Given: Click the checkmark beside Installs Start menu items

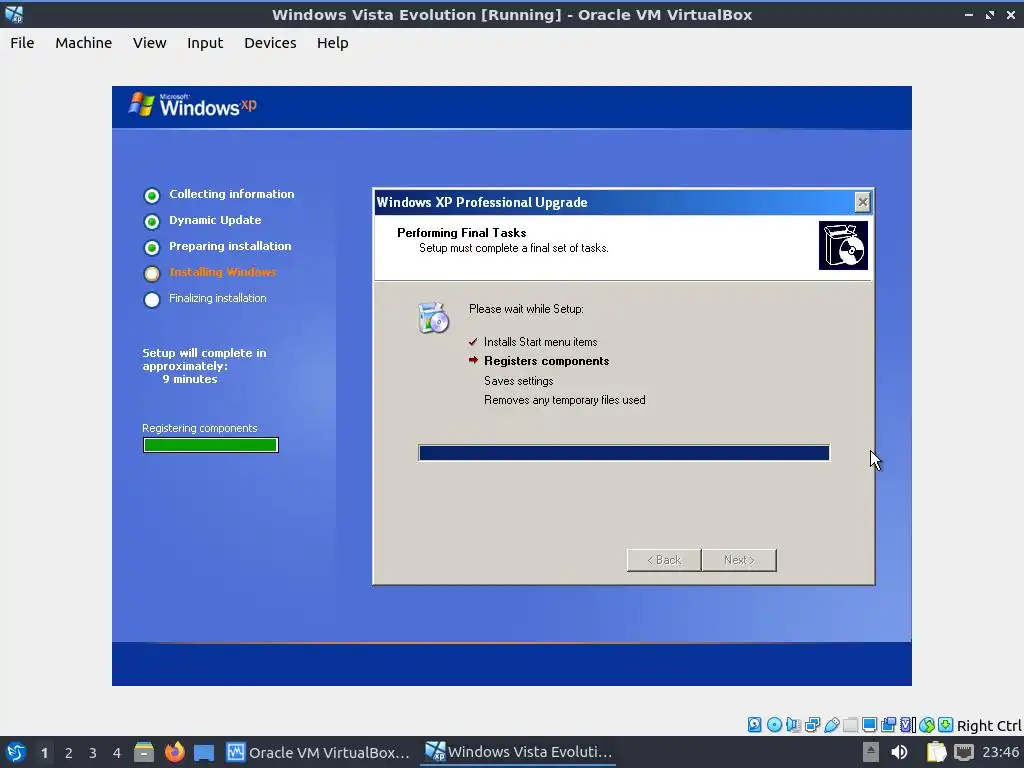Looking at the screenshot, I should click(x=473, y=342).
